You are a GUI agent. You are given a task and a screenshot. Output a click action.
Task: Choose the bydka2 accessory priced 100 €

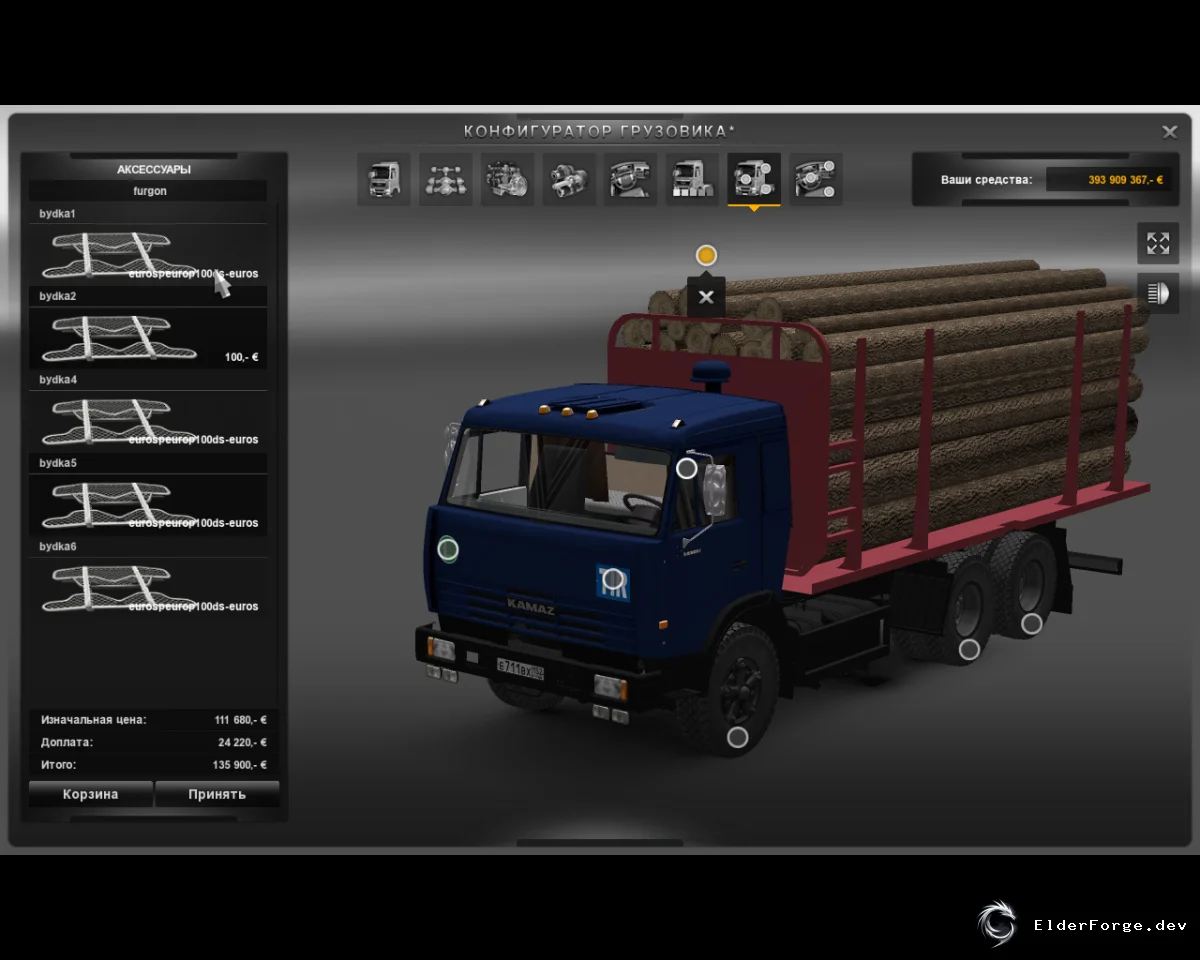pyautogui.click(x=148, y=338)
